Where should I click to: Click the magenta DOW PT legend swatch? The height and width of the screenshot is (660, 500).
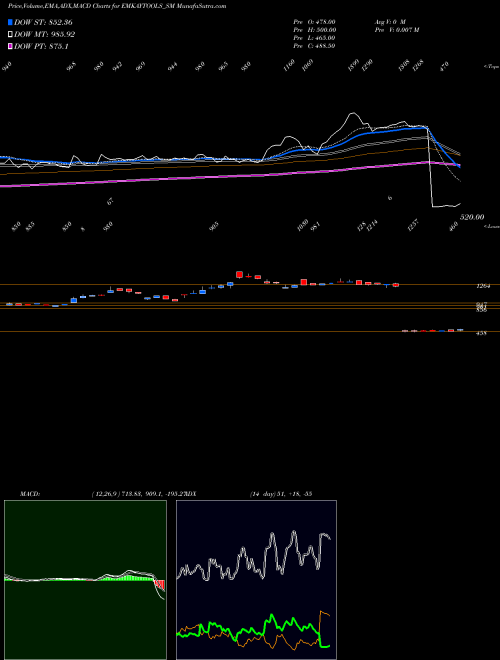pos(10,47)
